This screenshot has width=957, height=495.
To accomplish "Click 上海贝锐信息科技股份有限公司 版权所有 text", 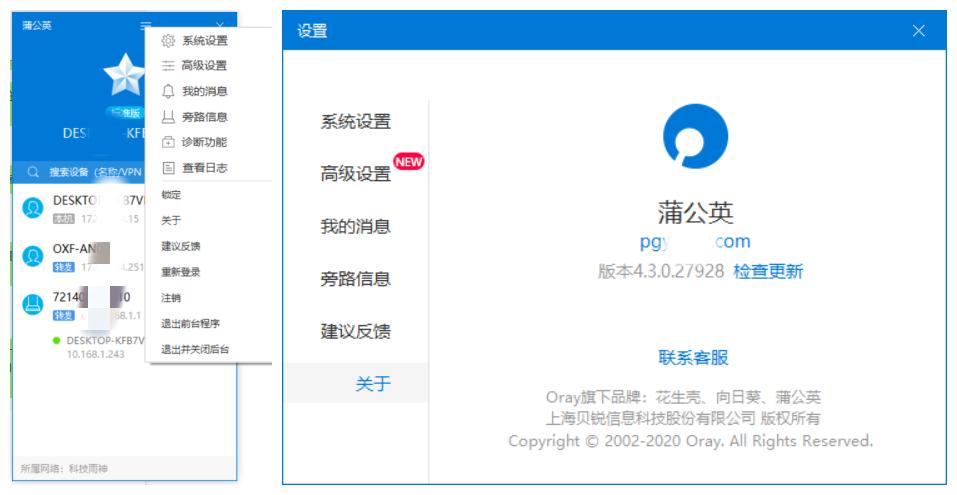I will (x=682, y=419).
